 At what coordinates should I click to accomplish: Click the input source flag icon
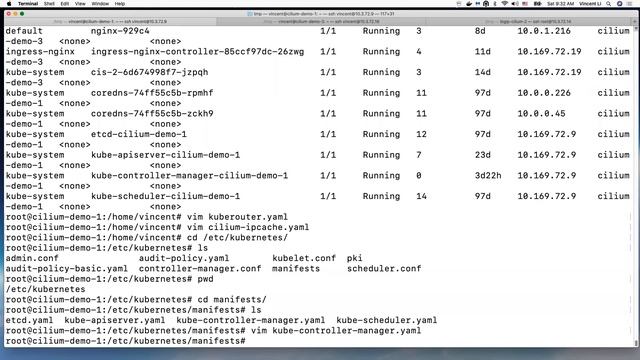point(525,4)
